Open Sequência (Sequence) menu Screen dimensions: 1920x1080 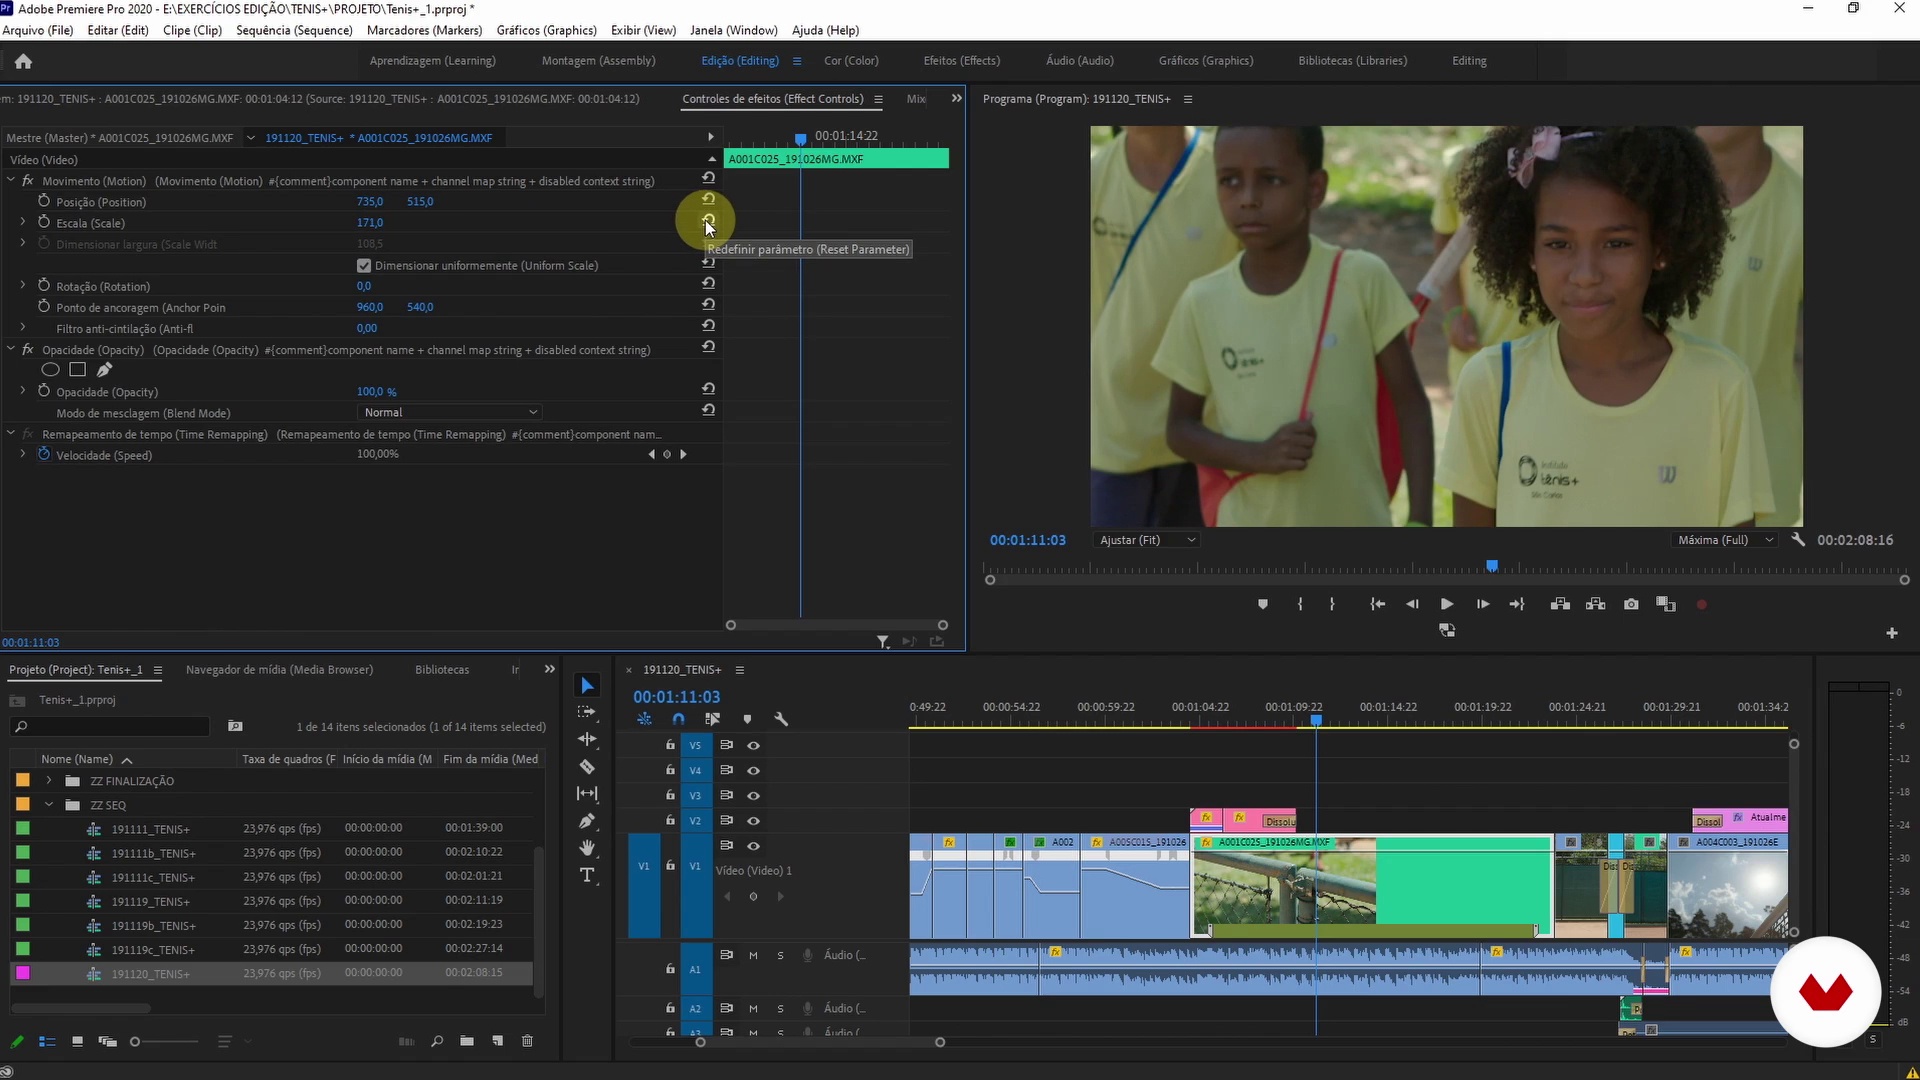coord(294,30)
